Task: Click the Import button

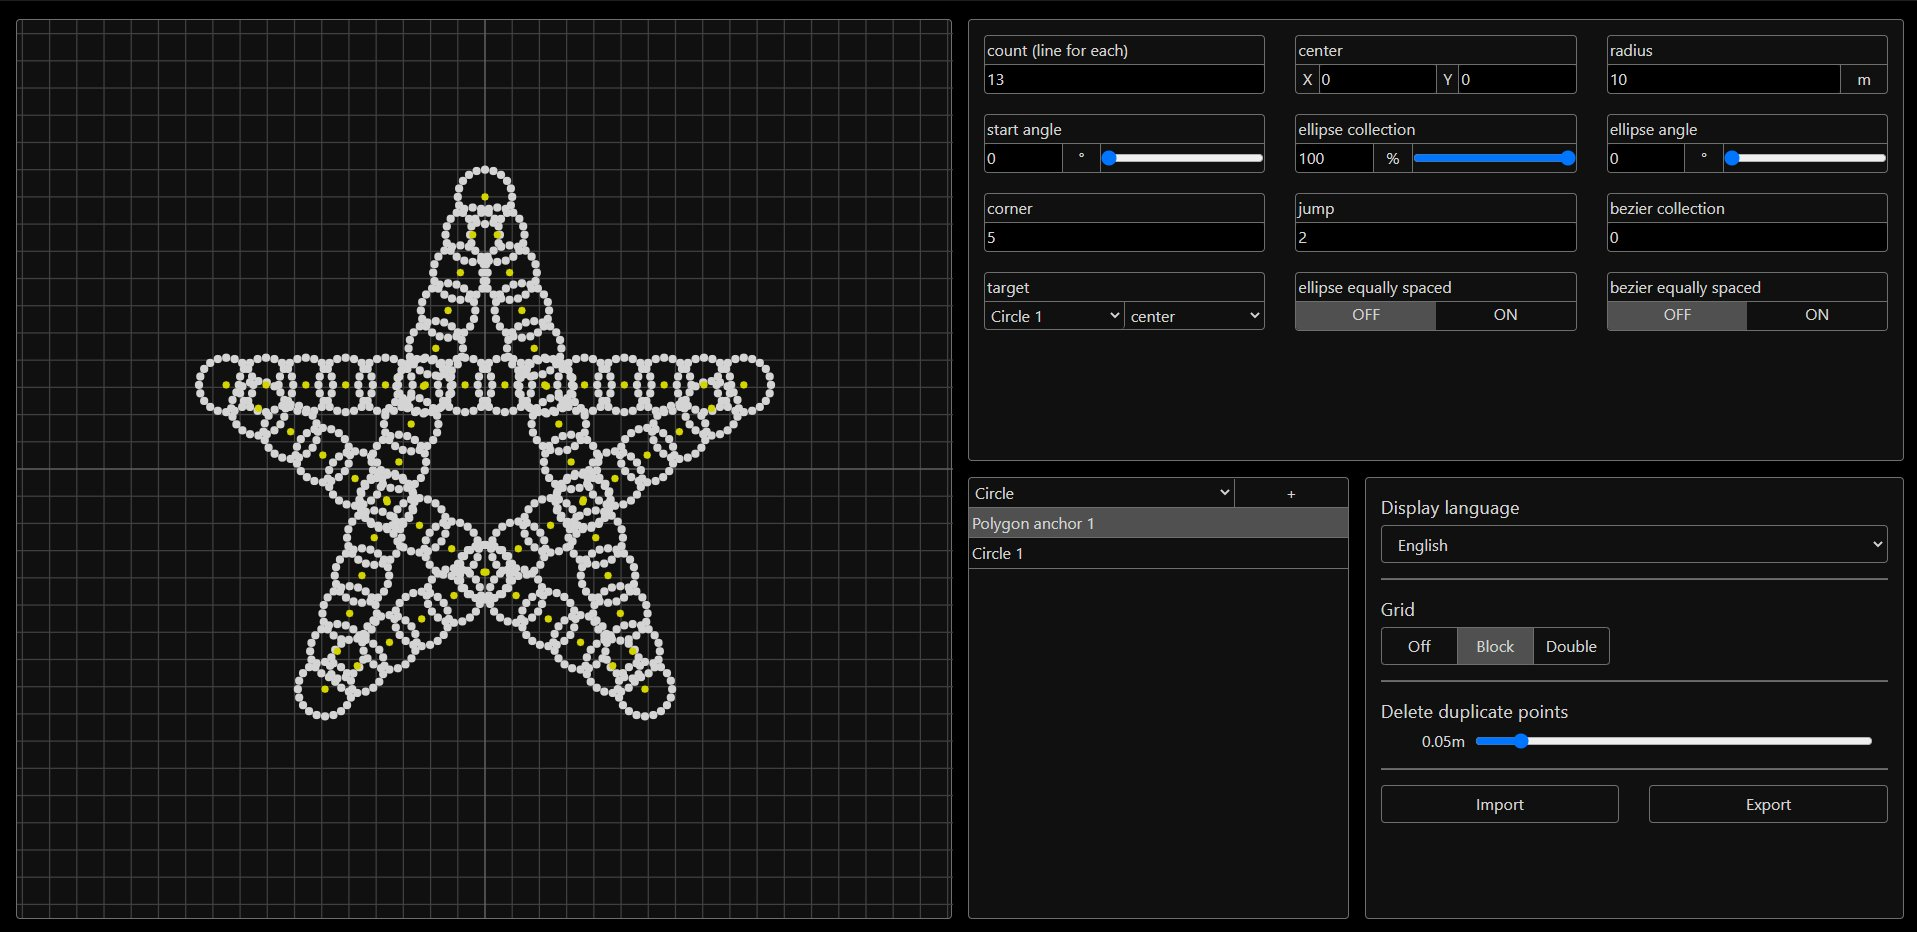Action: 1499,804
